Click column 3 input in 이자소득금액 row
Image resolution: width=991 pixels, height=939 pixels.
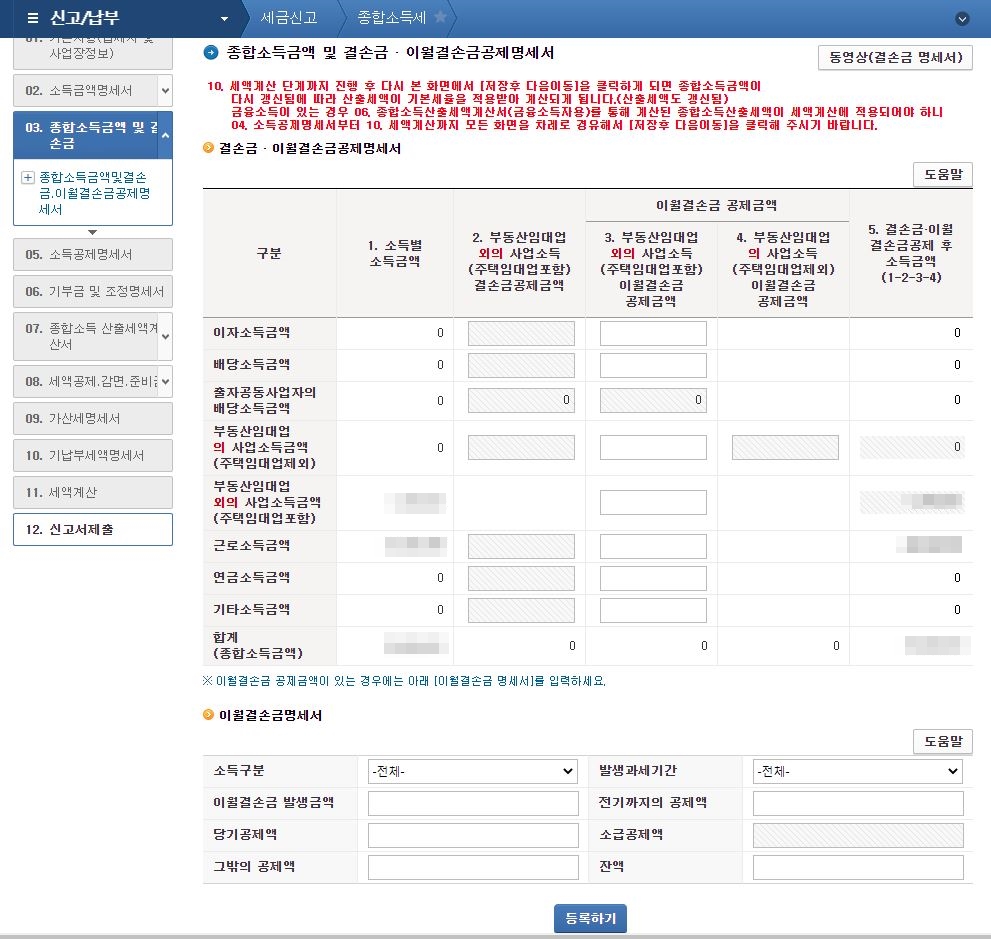(x=653, y=334)
